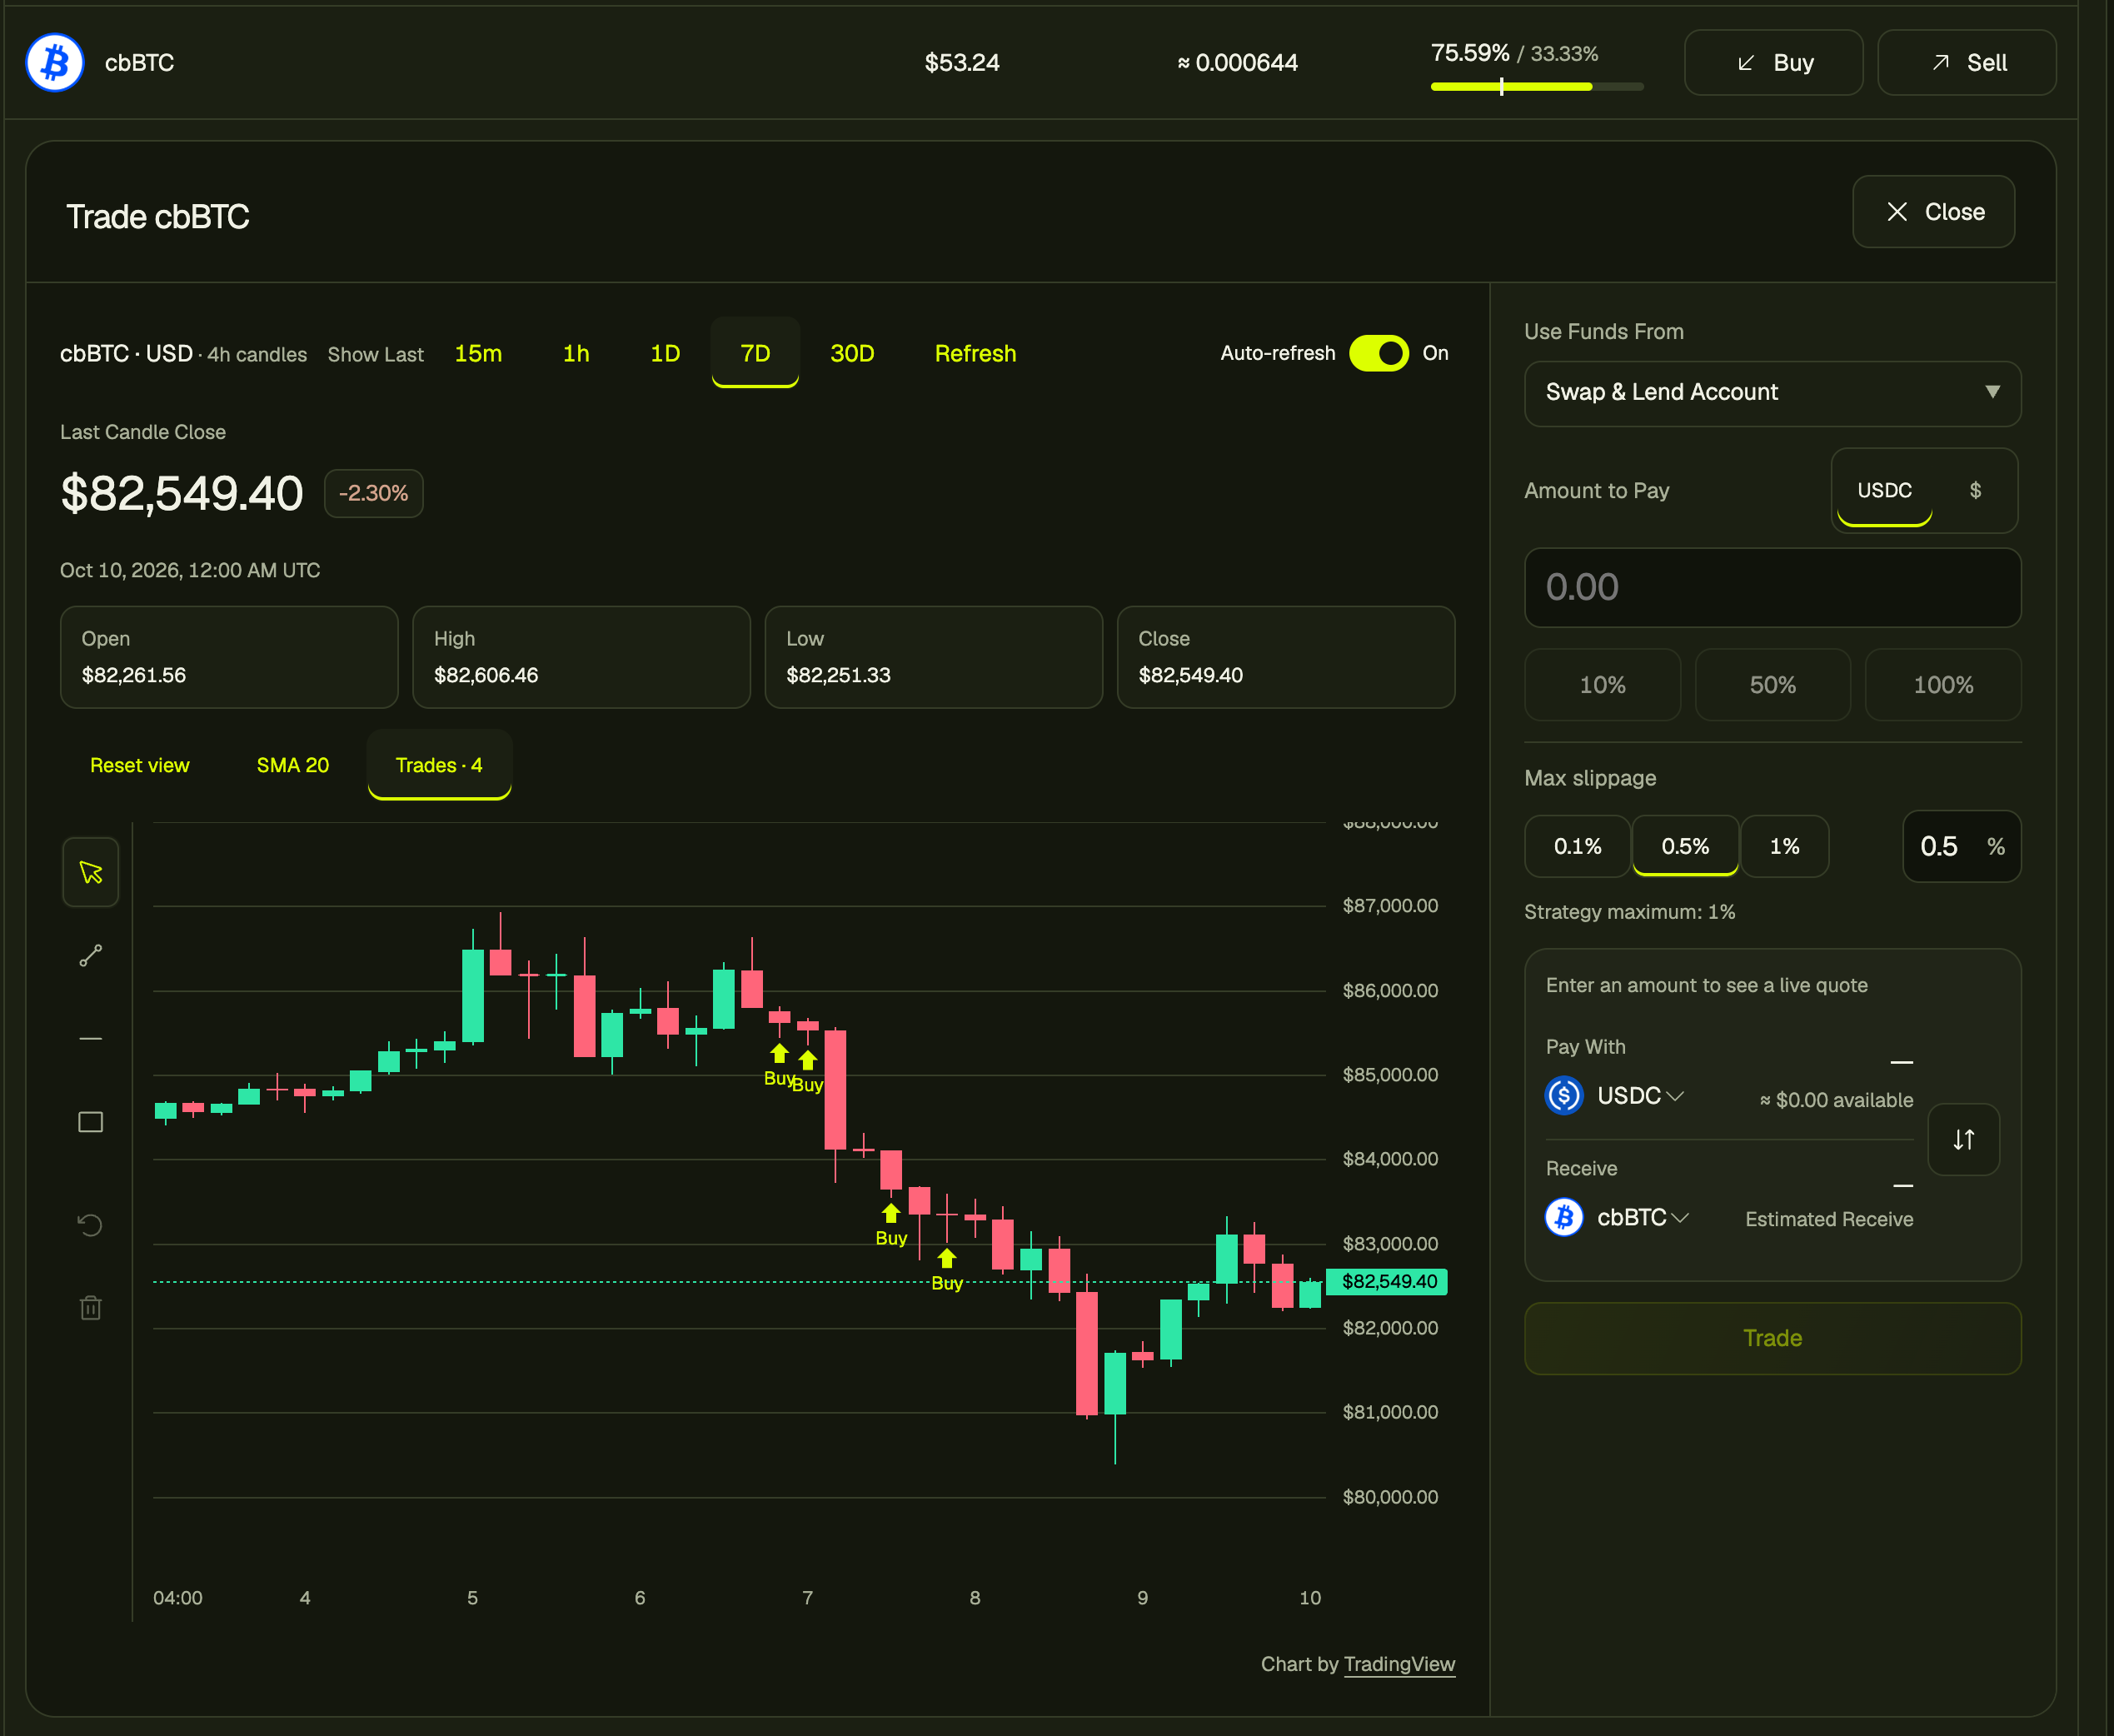Click the cbBTC coin icon under Receive
This screenshot has width=2114, height=1736.
1564,1217
